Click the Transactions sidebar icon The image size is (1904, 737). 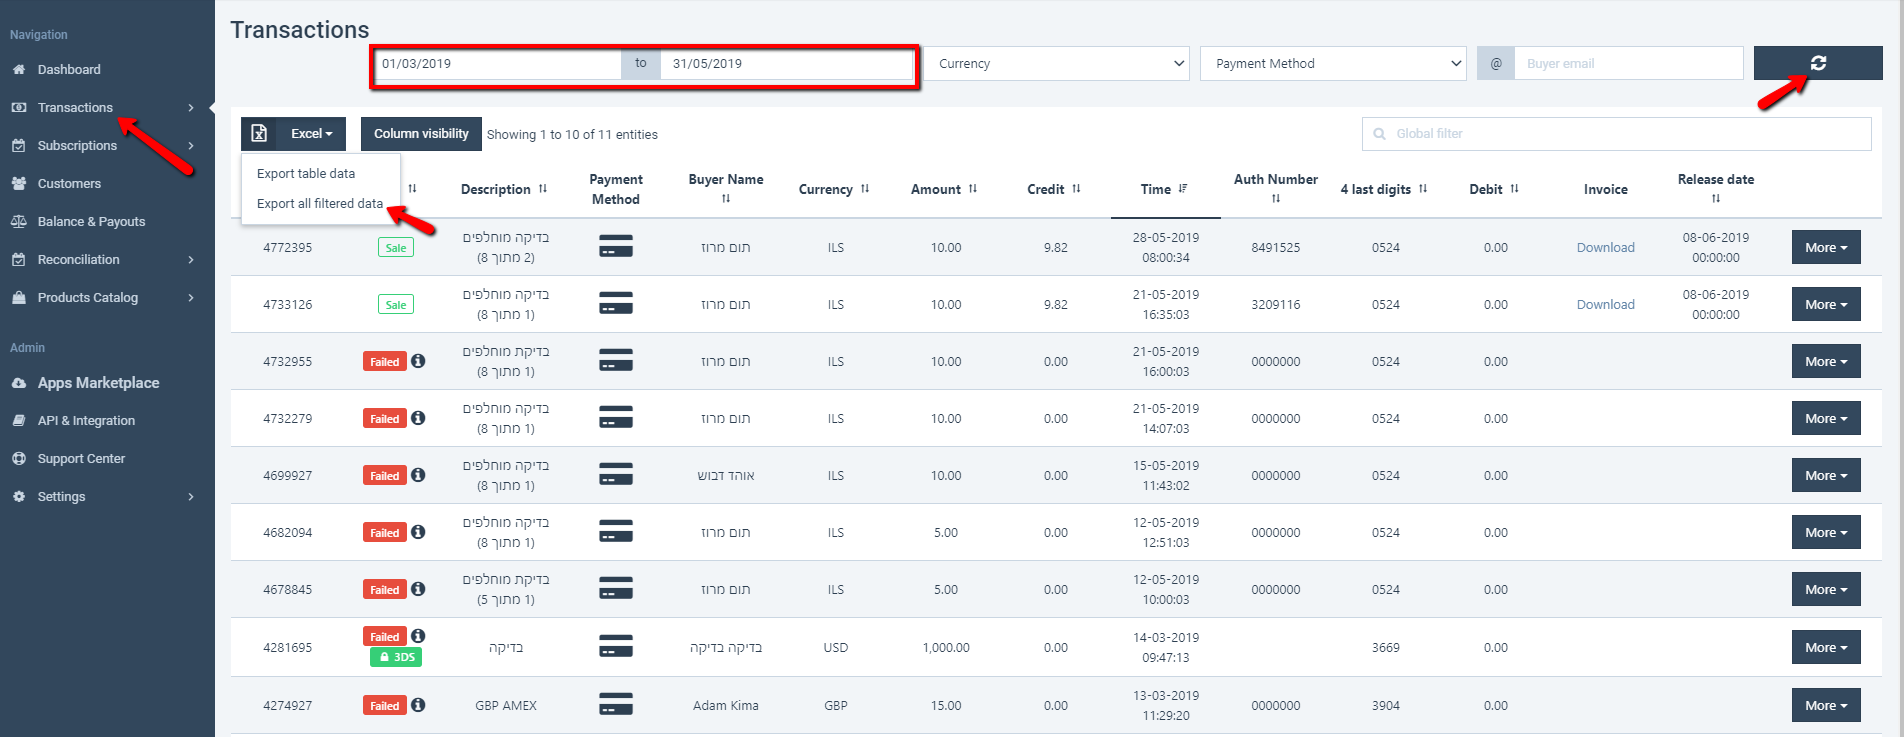click(19, 108)
